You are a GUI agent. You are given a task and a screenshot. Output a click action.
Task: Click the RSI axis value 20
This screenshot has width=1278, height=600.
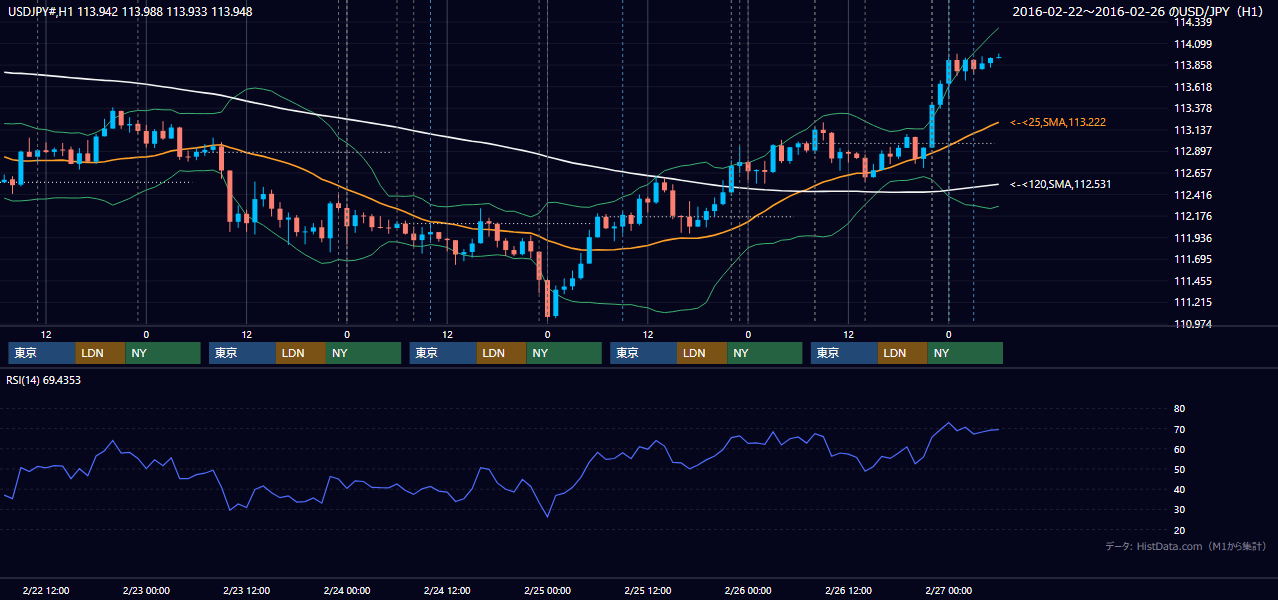pos(1180,530)
